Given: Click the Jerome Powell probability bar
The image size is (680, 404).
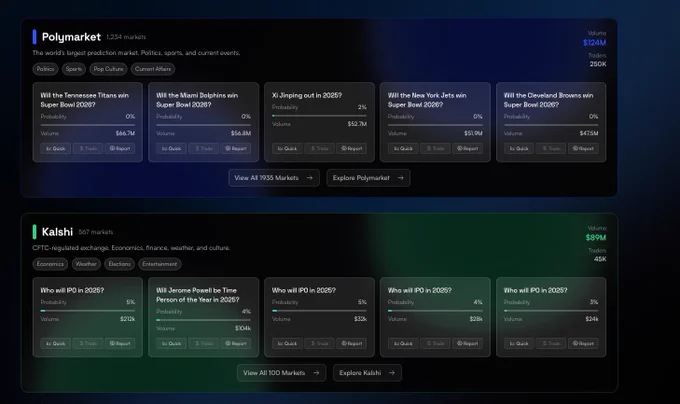Looking at the screenshot, I should point(203,320).
